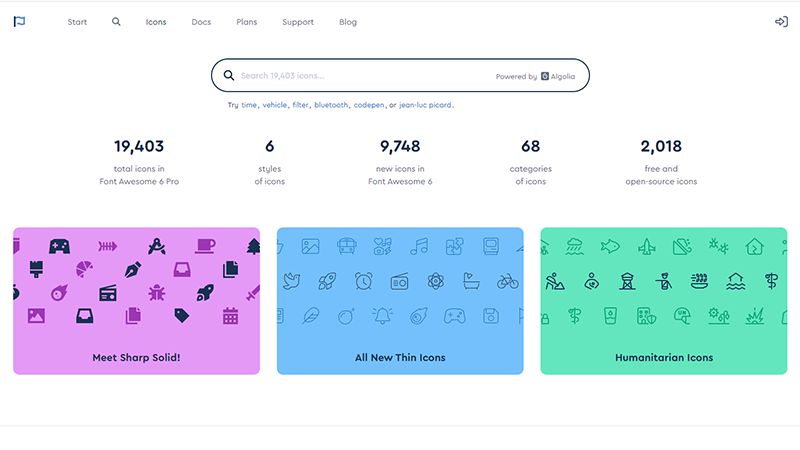Image resolution: width=800 pixels, height=450 pixels.
Task: Click the ringing bell icon
Action: pos(382,316)
